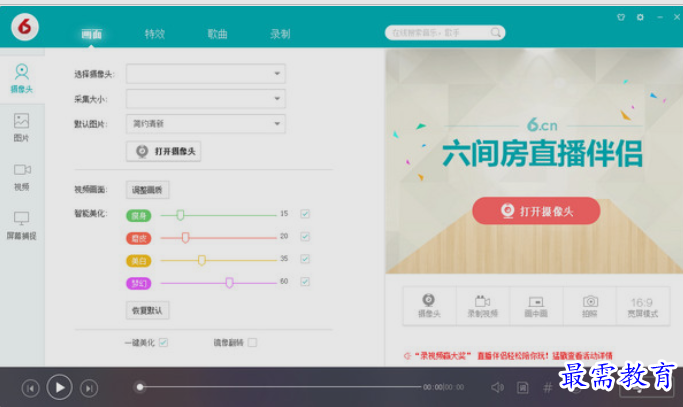
Task: Click the yellow 美白 slider track
Action: click(219, 260)
